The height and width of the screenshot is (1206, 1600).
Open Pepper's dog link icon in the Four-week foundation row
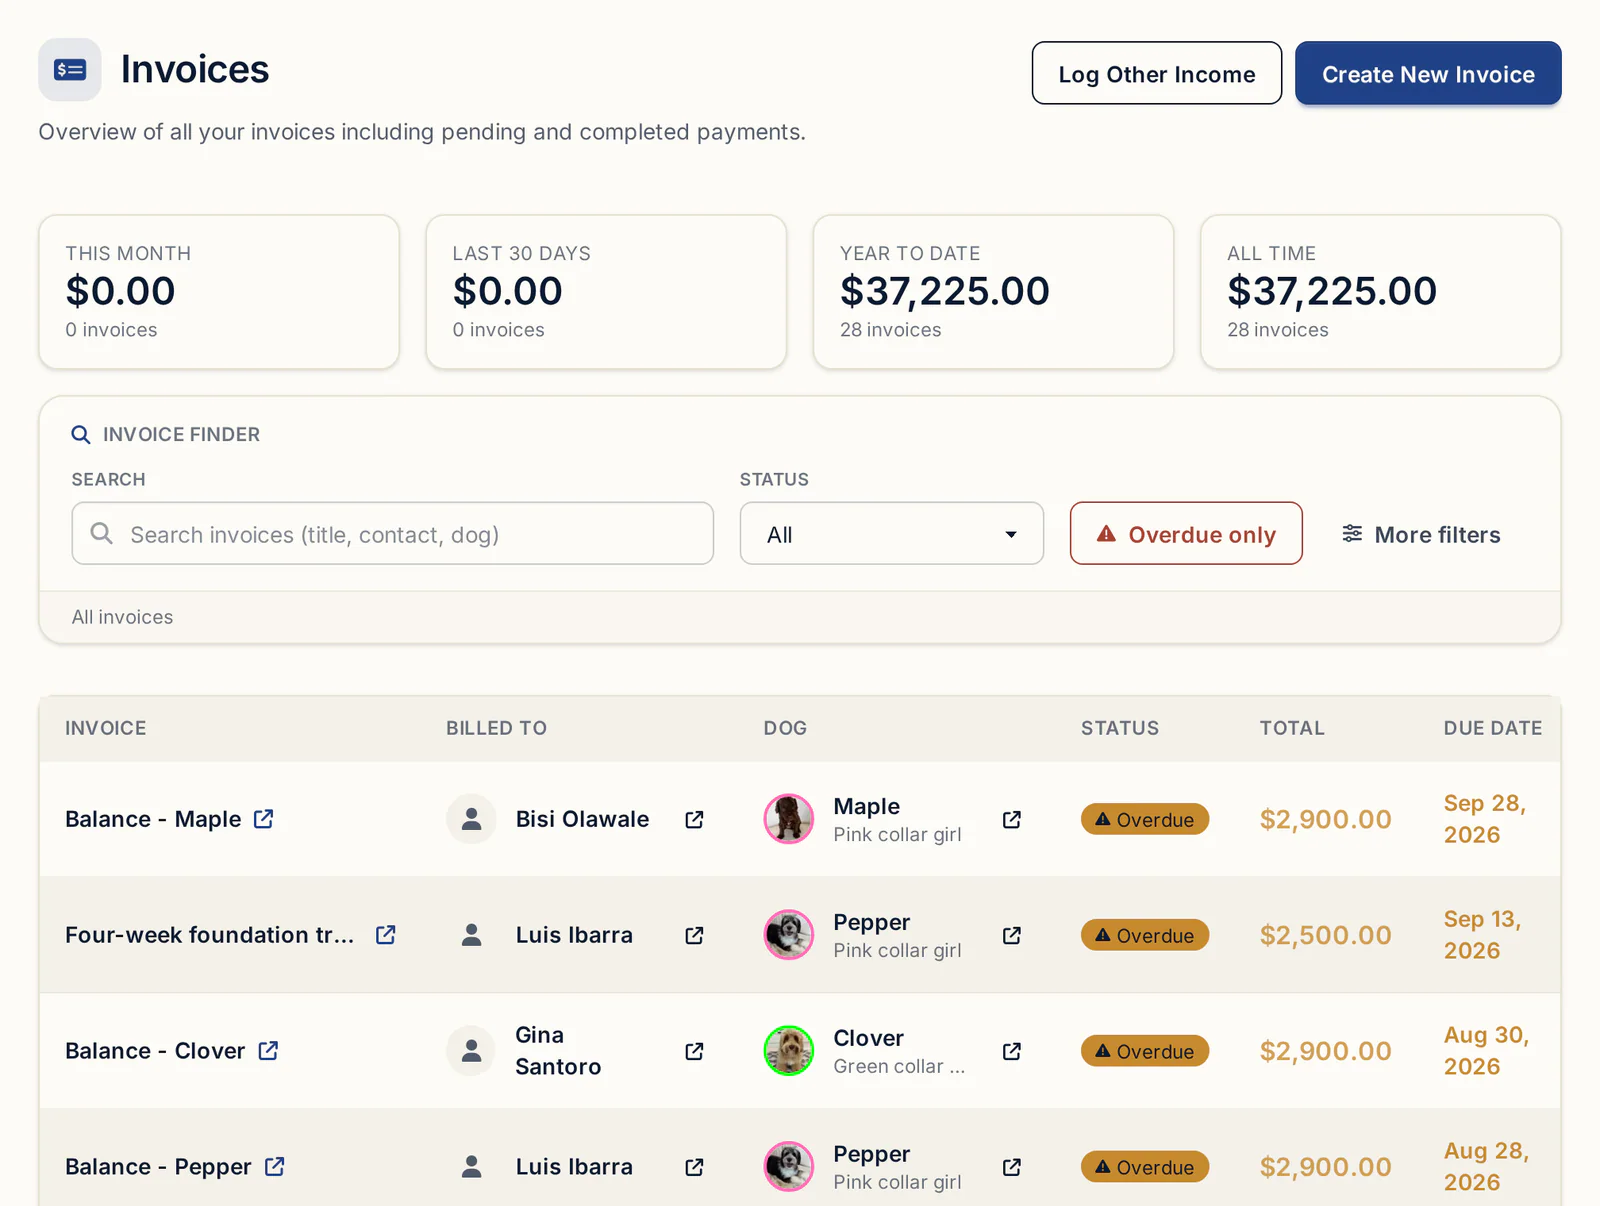pos(1012,936)
